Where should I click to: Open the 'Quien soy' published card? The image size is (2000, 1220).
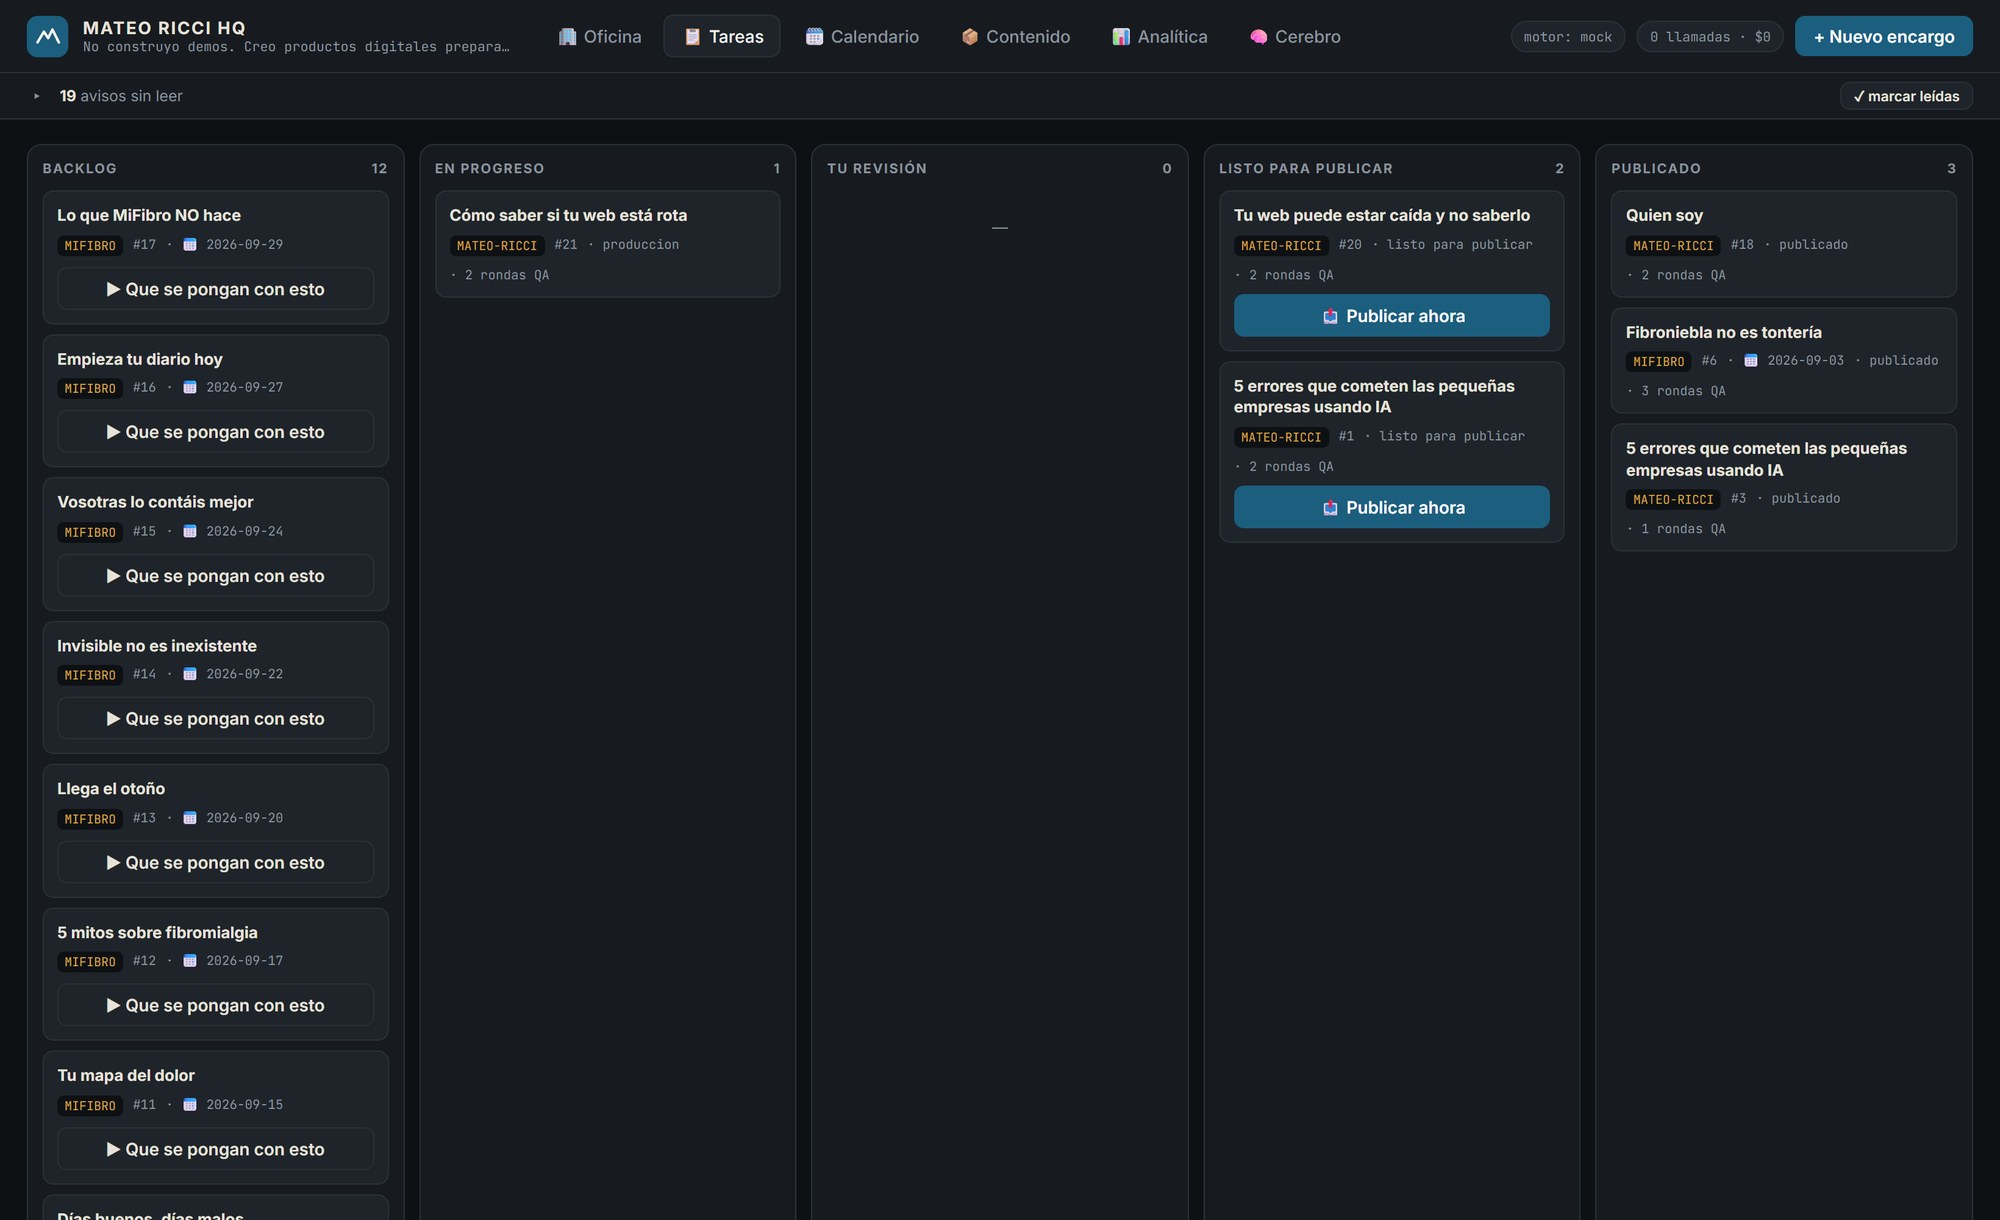coord(1783,244)
